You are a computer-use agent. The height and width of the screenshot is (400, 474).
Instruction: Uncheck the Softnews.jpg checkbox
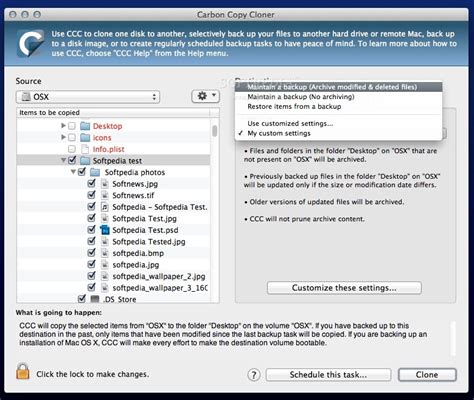point(91,183)
